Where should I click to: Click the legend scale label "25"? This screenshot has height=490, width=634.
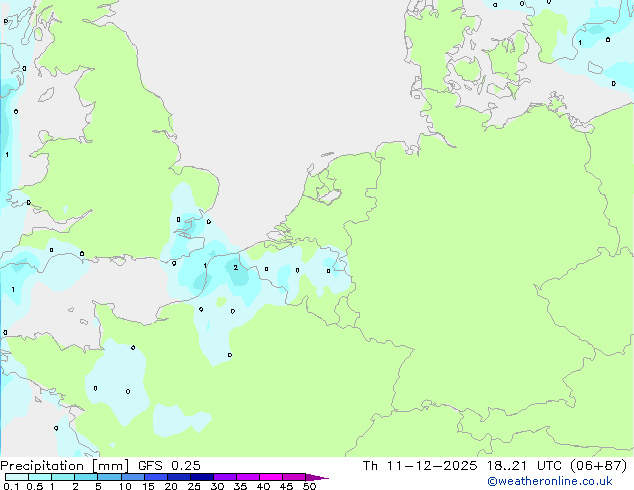tap(194, 486)
